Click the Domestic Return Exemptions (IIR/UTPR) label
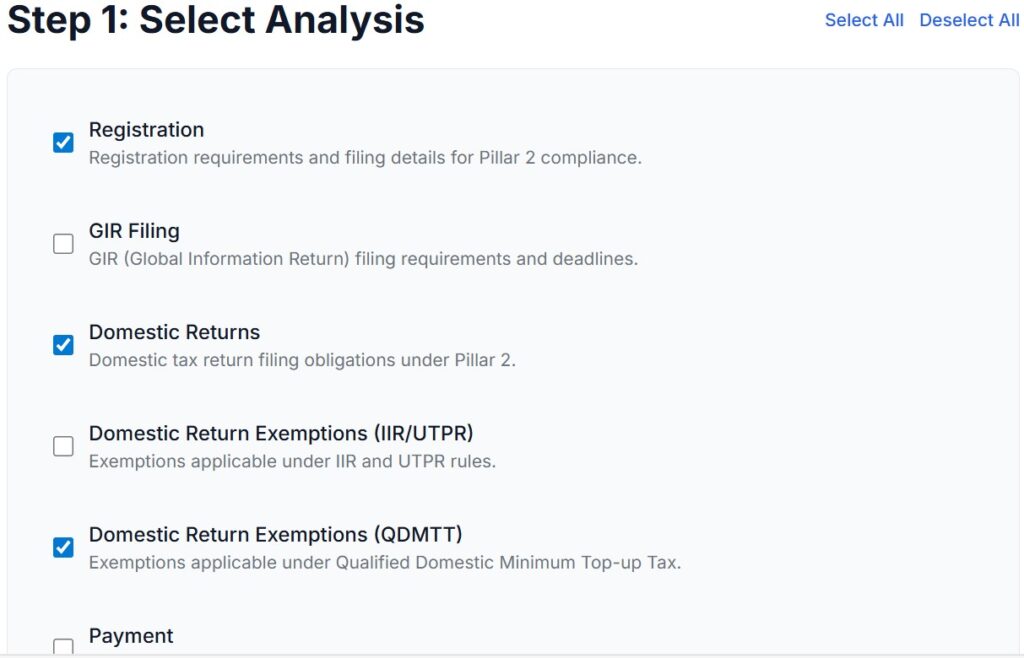The width and height of the screenshot is (1024, 658). pos(281,433)
